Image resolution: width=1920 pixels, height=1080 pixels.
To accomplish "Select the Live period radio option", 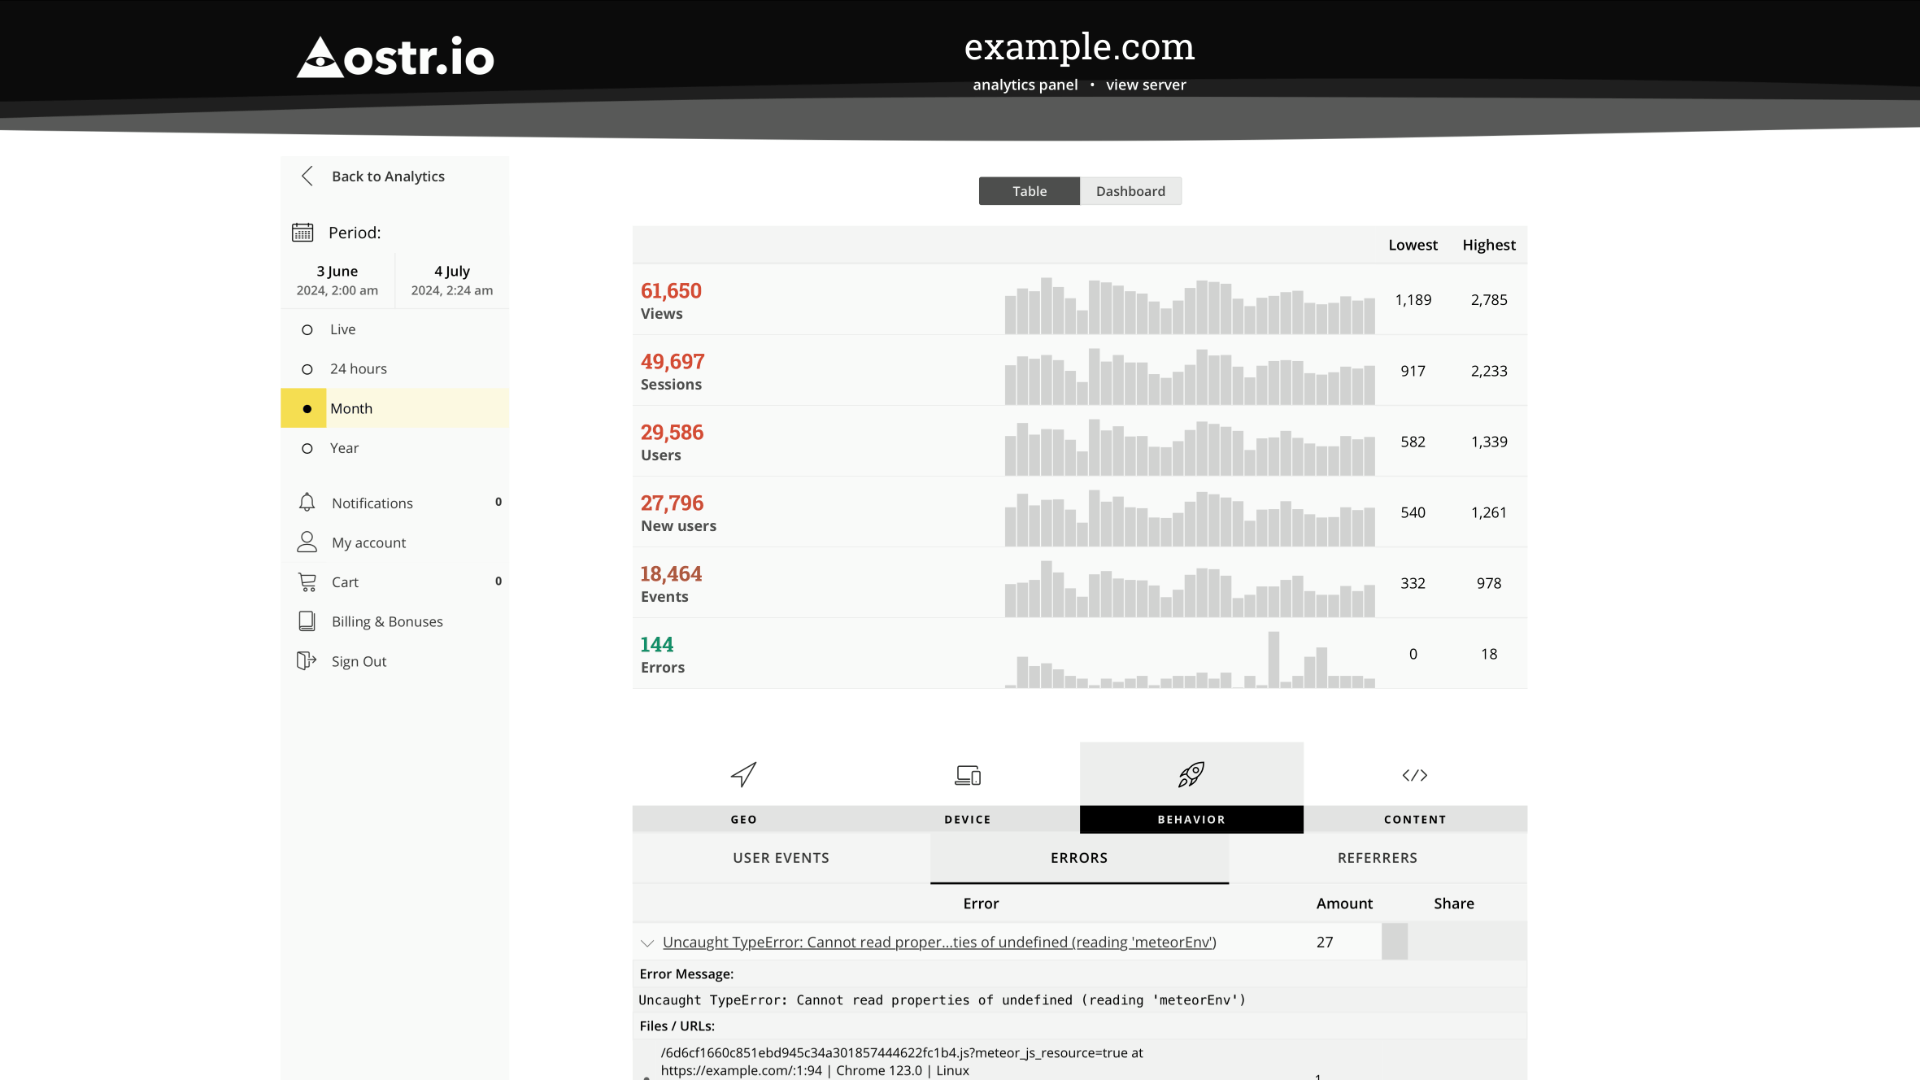I will point(307,330).
